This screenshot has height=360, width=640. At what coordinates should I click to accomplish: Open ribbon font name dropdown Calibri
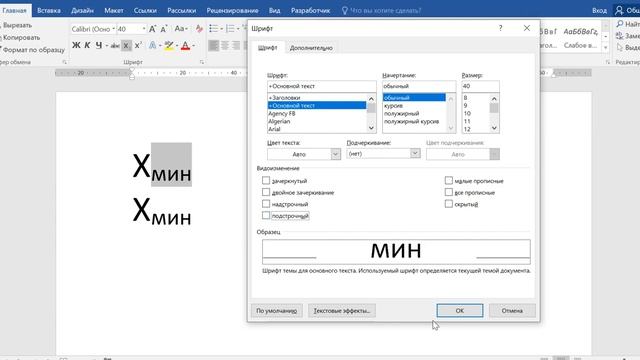pos(113,29)
